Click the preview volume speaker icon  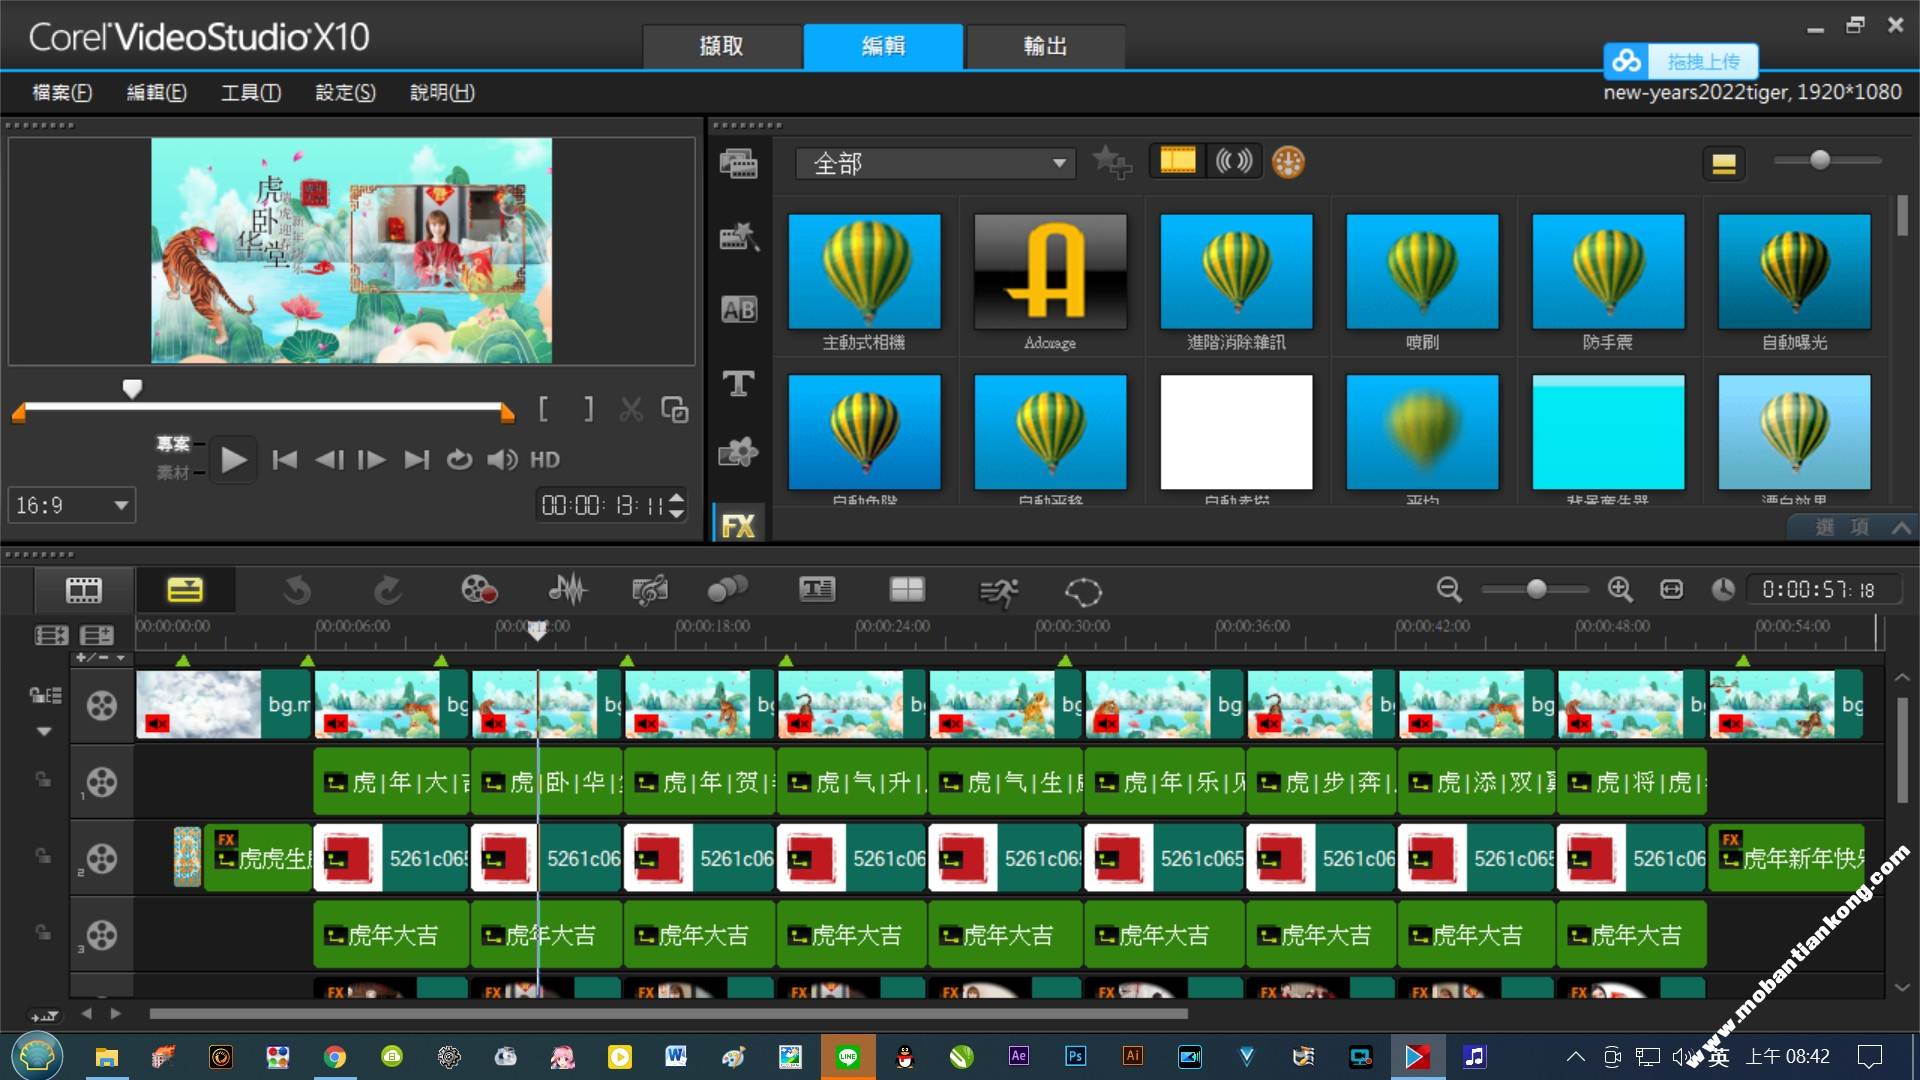(x=502, y=460)
